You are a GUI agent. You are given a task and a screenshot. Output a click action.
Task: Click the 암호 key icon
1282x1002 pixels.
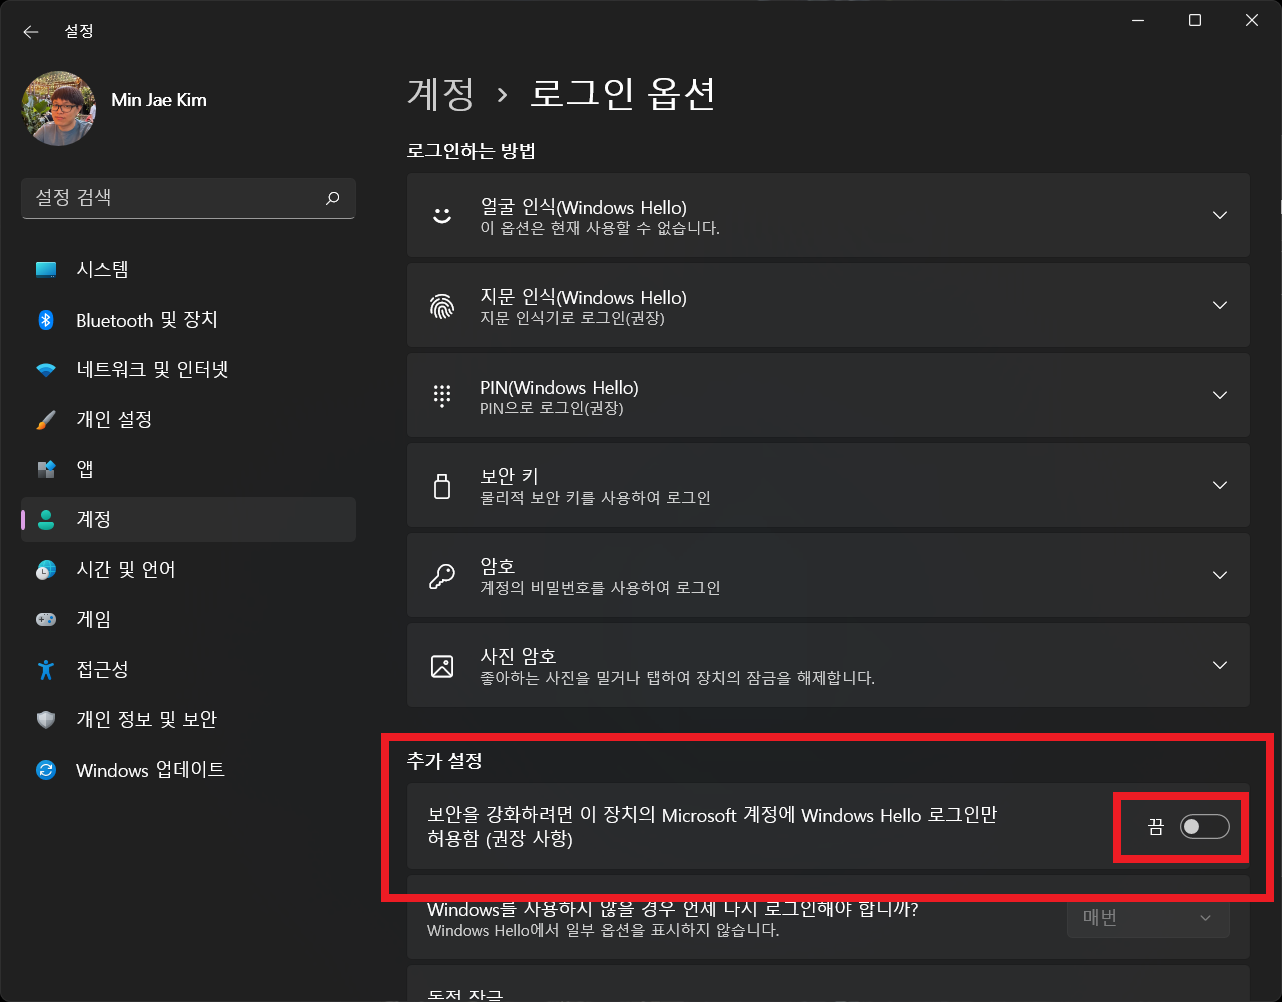pos(442,575)
